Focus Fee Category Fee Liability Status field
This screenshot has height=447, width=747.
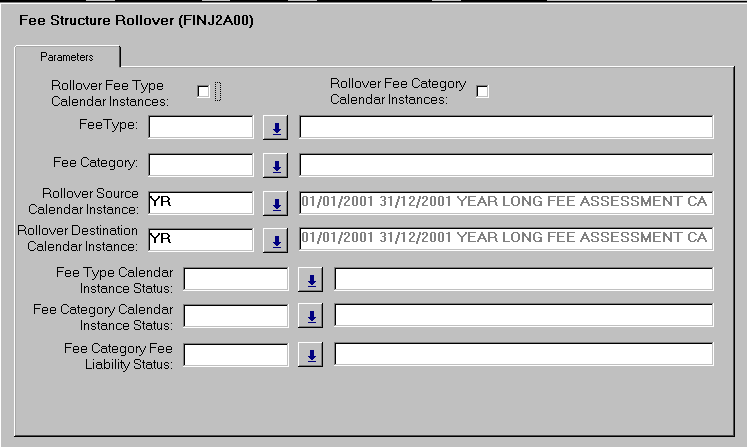(x=236, y=354)
